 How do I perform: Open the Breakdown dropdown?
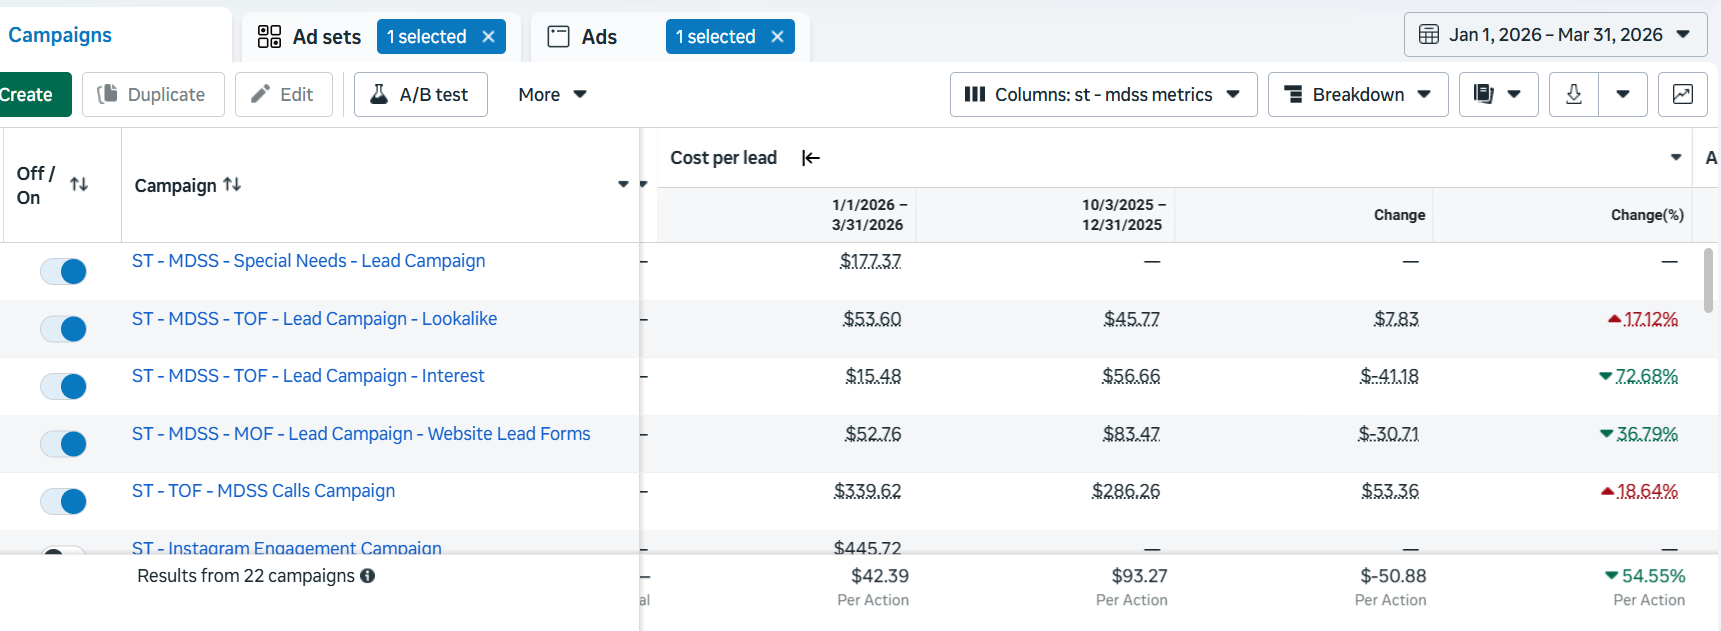[x=1358, y=94]
